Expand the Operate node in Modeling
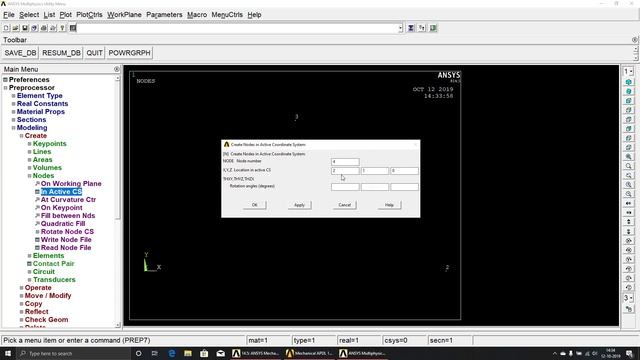Viewport: 640px width, 360px height. [21, 288]
